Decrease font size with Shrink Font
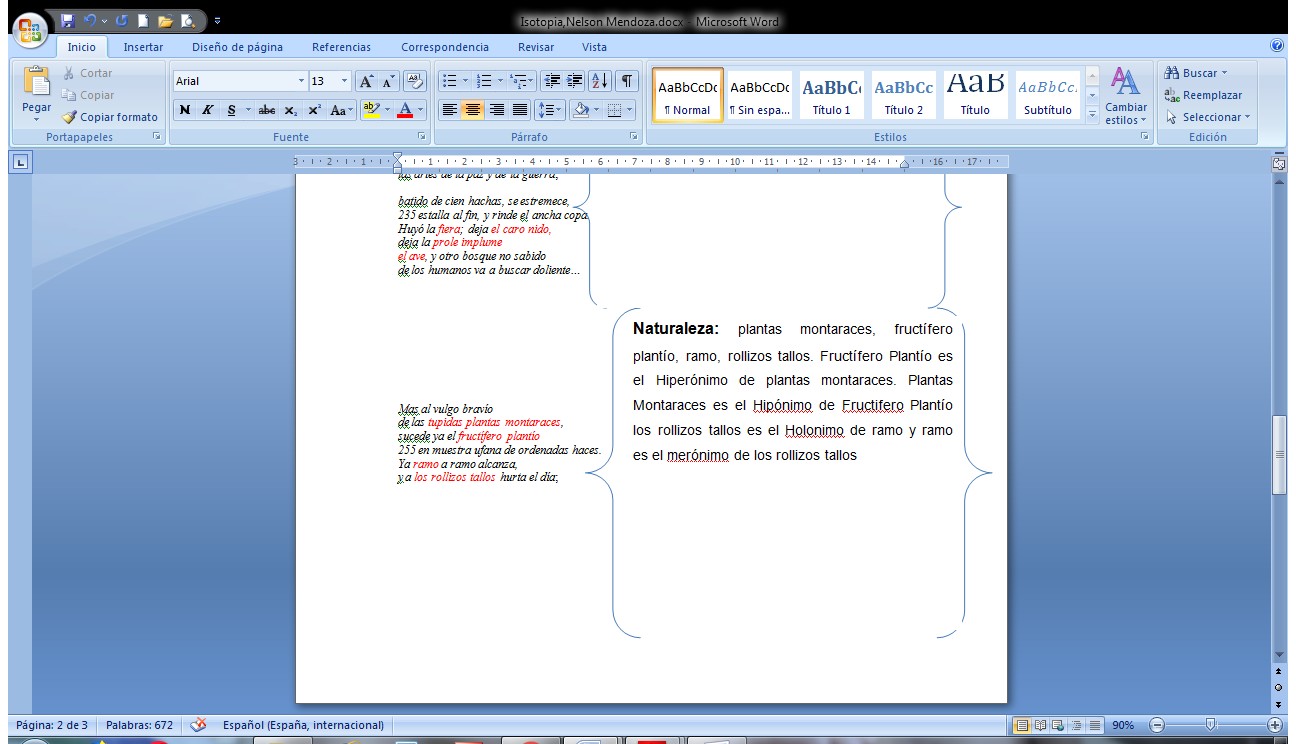Viewport: 1296px width, 744px height. coord(388,81)
